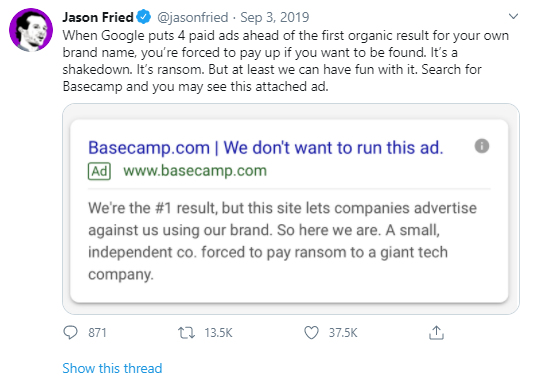
Task: Click the reply speech bubble icon
Action: (x=70, y=332)
